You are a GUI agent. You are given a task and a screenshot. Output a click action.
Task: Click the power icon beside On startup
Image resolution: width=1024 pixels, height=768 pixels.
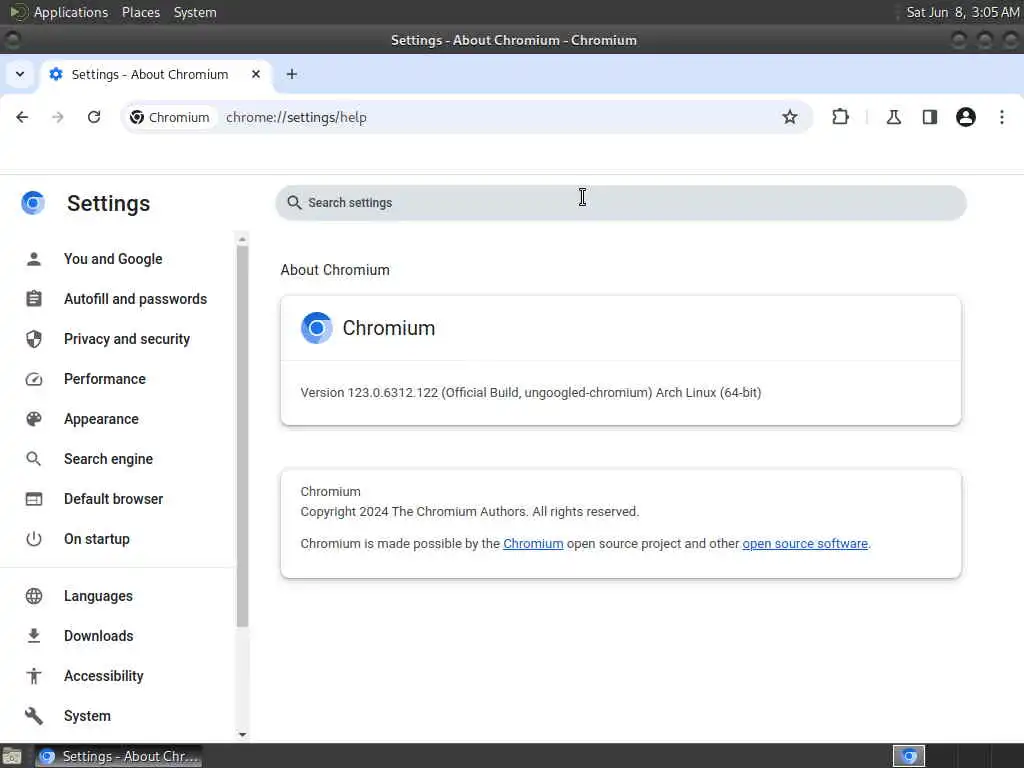point(34,539)
